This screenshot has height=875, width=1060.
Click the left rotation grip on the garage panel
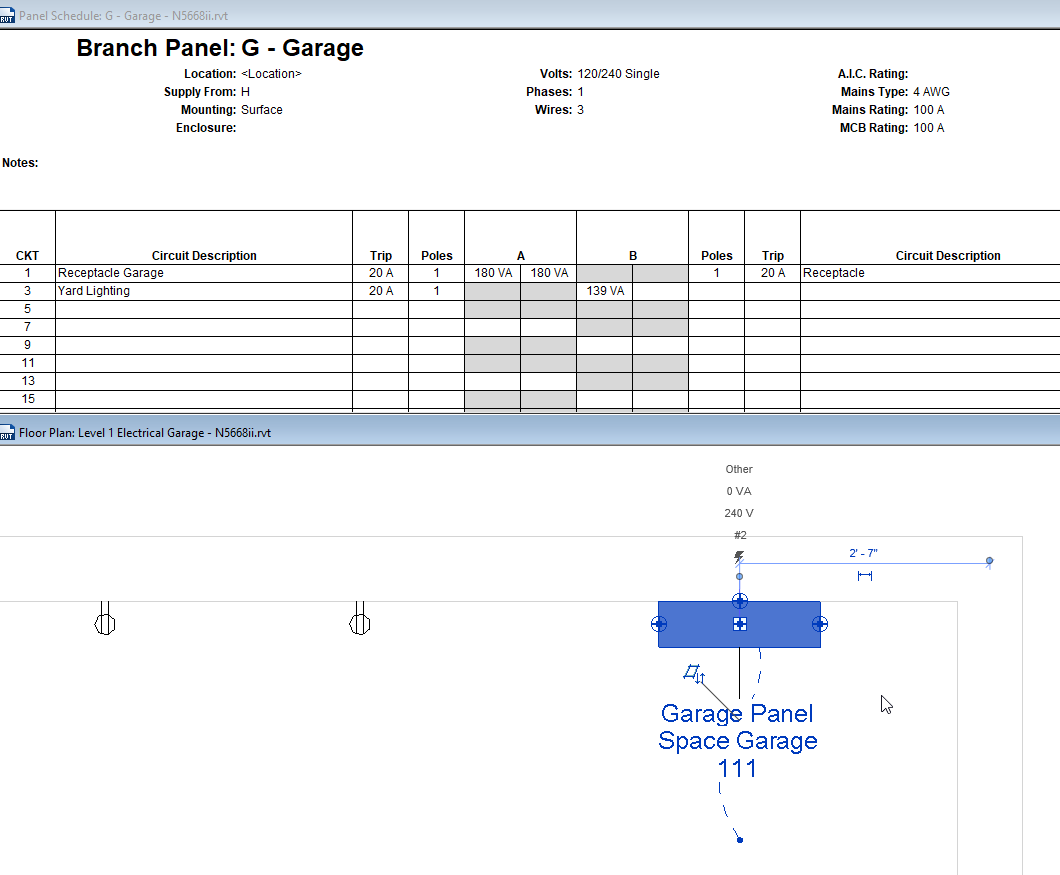click(658, 623)
